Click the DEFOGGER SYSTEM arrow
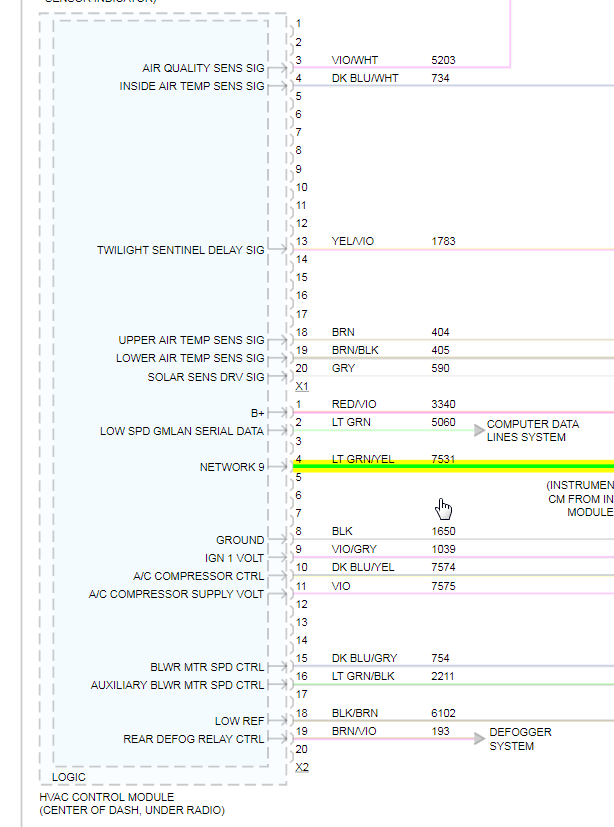The width and height of the screenshot is (614, 827). (479, 738)
